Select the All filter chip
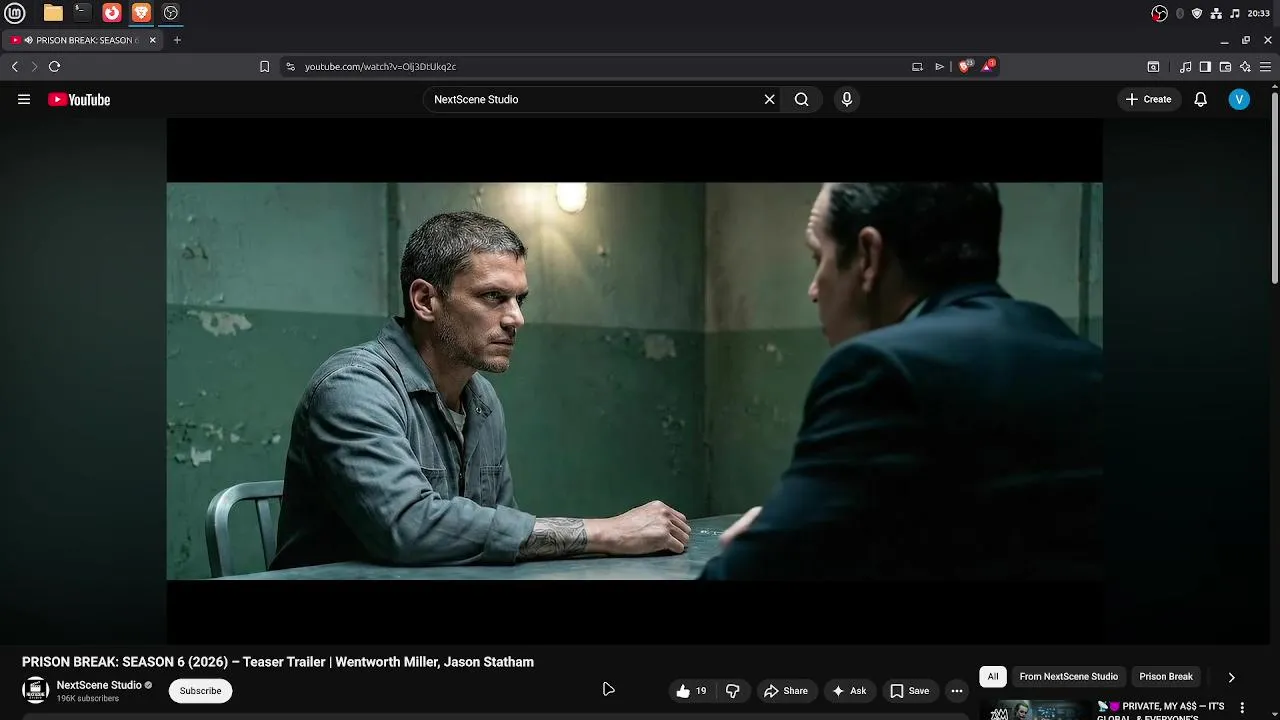This screenshot has height=720, width=1280. click(993, 677)
